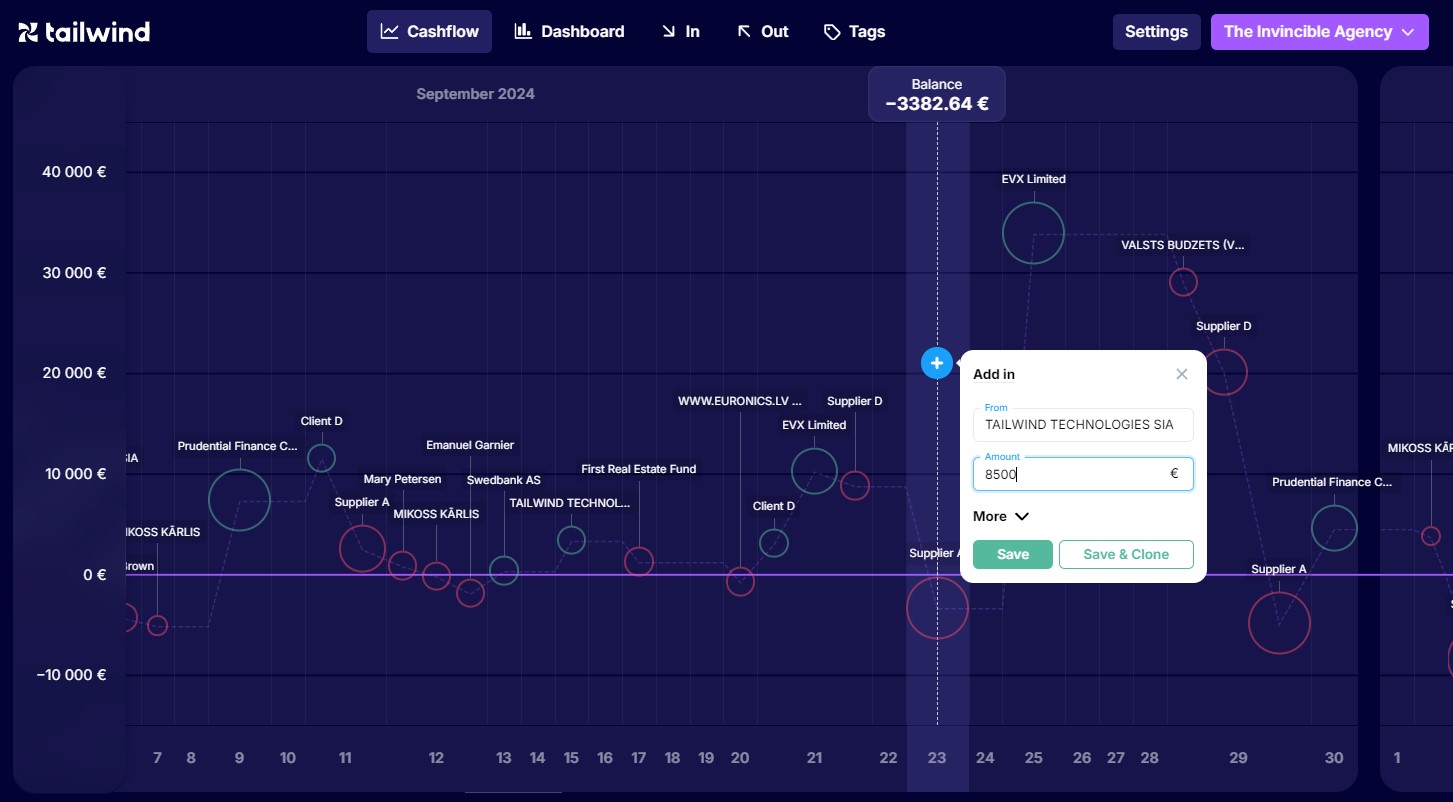
Task: Click Save & Clone button
Action: coord(1126,554)
